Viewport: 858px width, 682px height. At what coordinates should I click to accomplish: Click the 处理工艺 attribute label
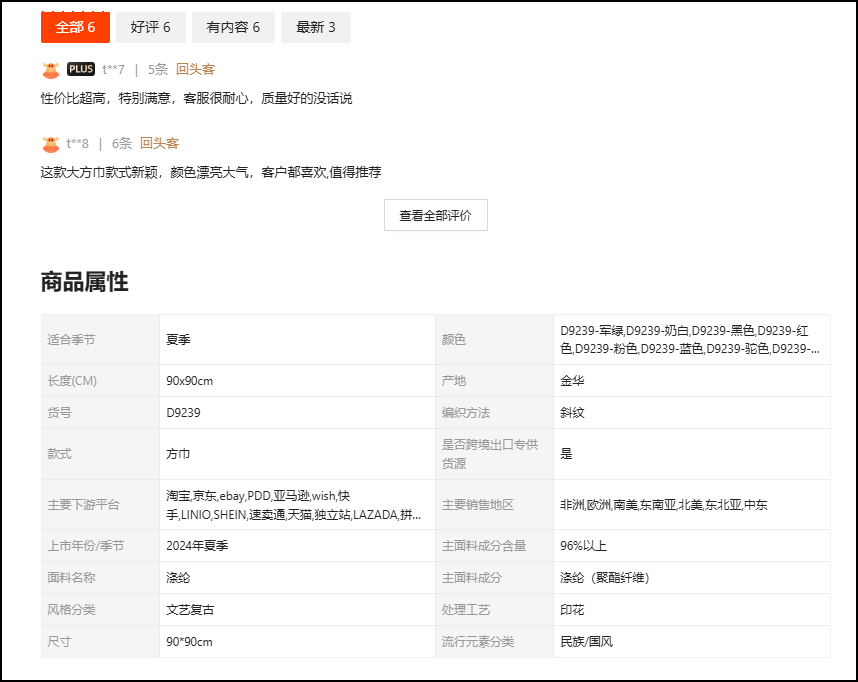[x=466, y=609]
